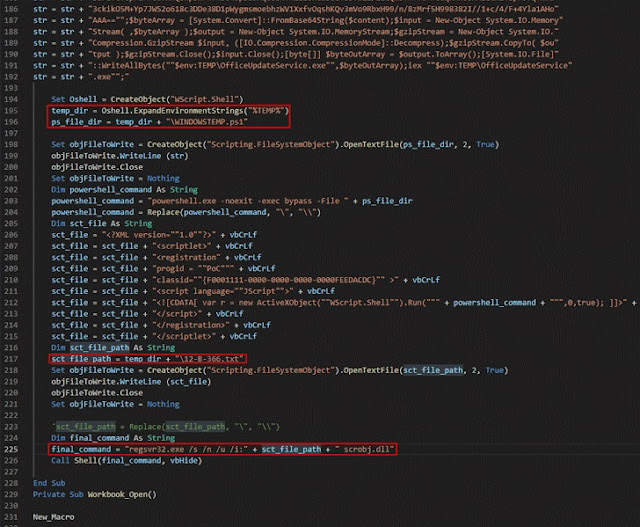Click the 'regsvr32.exe /s /n /u /i:' string
Image resolution: width=640 pixels, height=527 pixels.
pyautogui.click(x=186, y=449)
